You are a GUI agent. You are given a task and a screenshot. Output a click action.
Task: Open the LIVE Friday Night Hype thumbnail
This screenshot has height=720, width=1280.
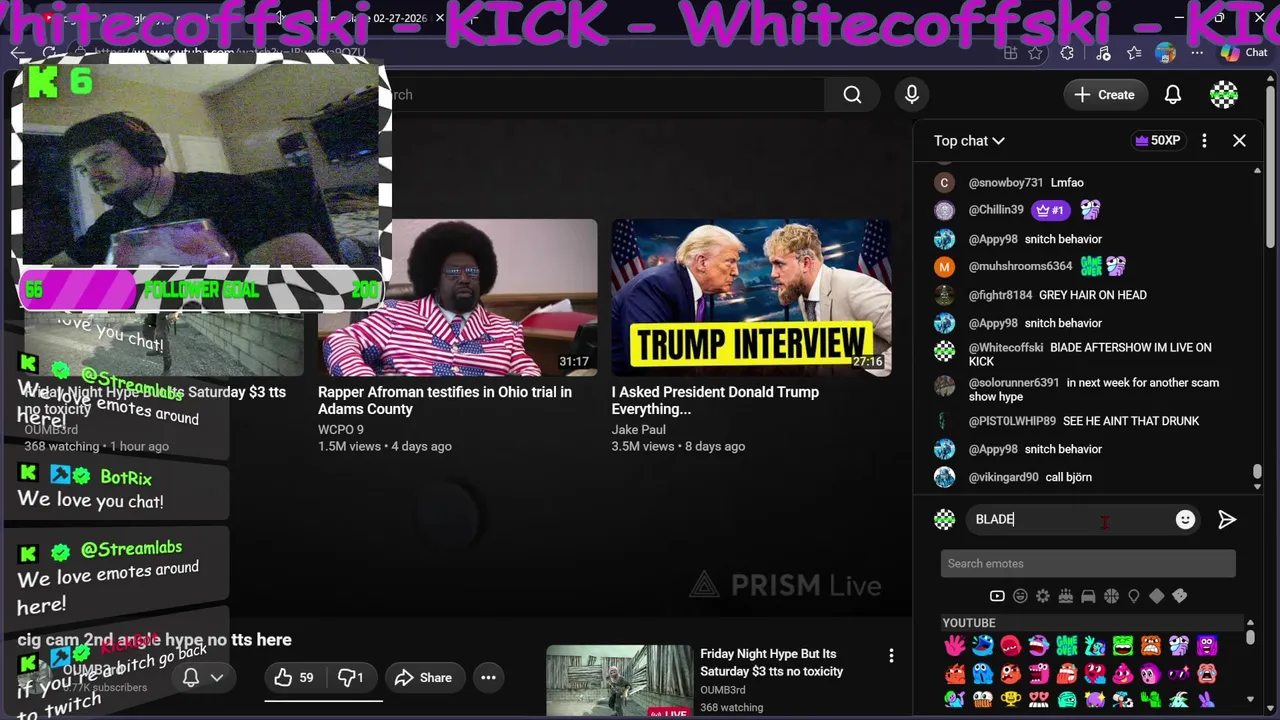click(x=619, y=682)
